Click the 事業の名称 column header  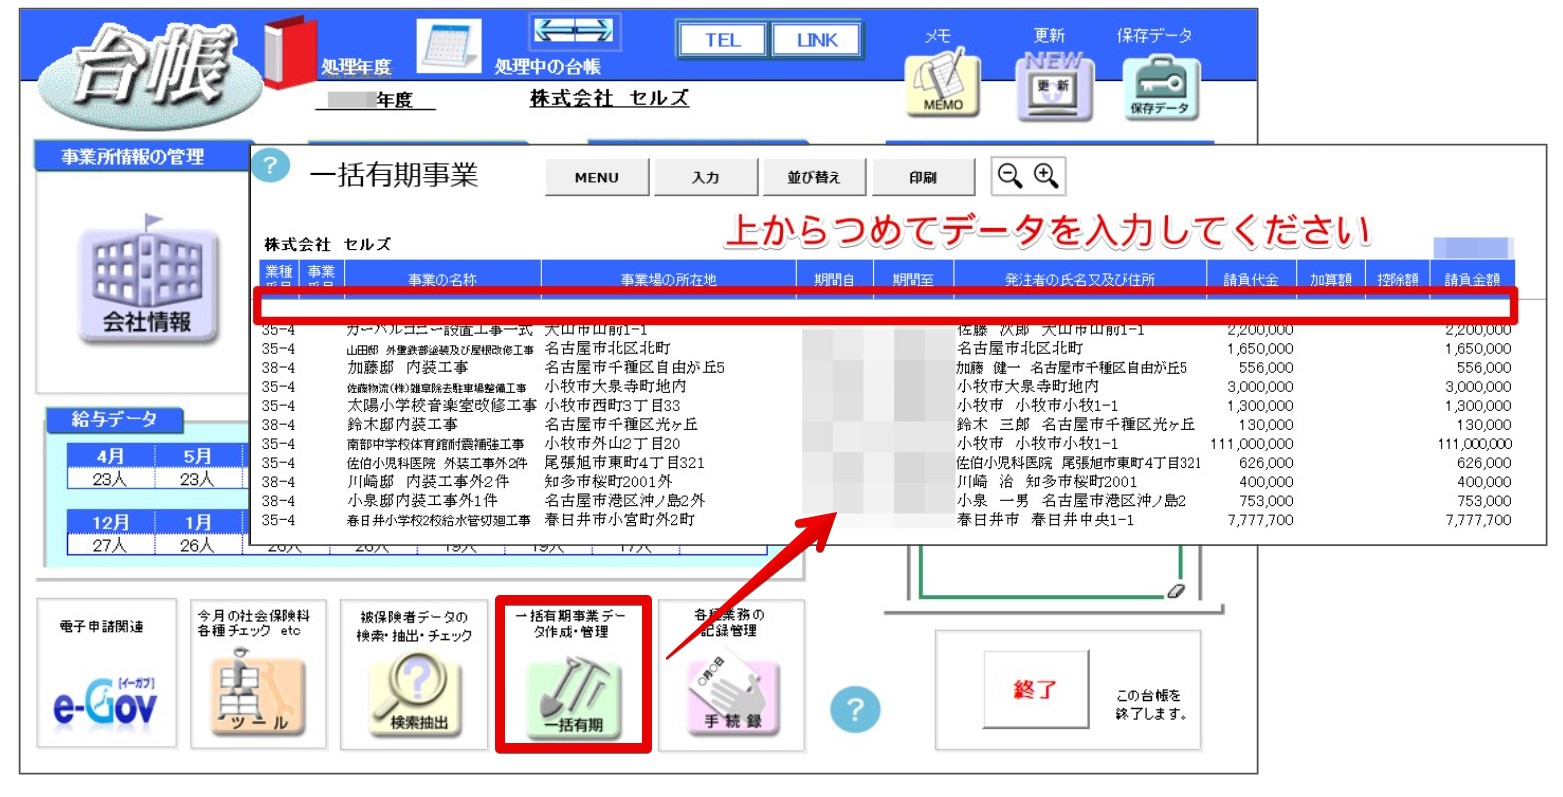click(442, 279)
